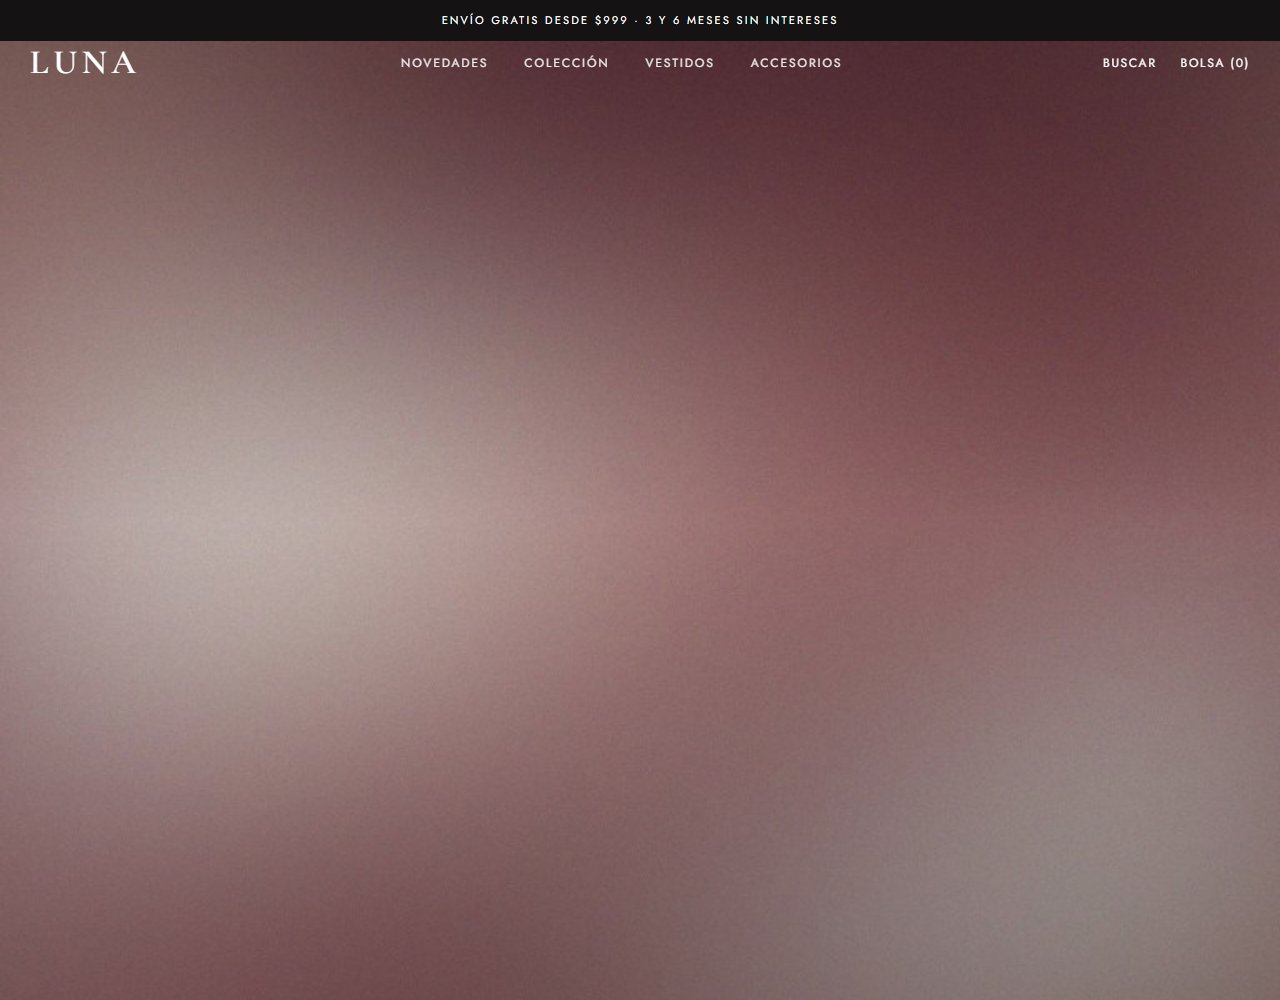Click the LUNA brand logo
This screenshot has width=1280, height=1000.
pos(83,63)
